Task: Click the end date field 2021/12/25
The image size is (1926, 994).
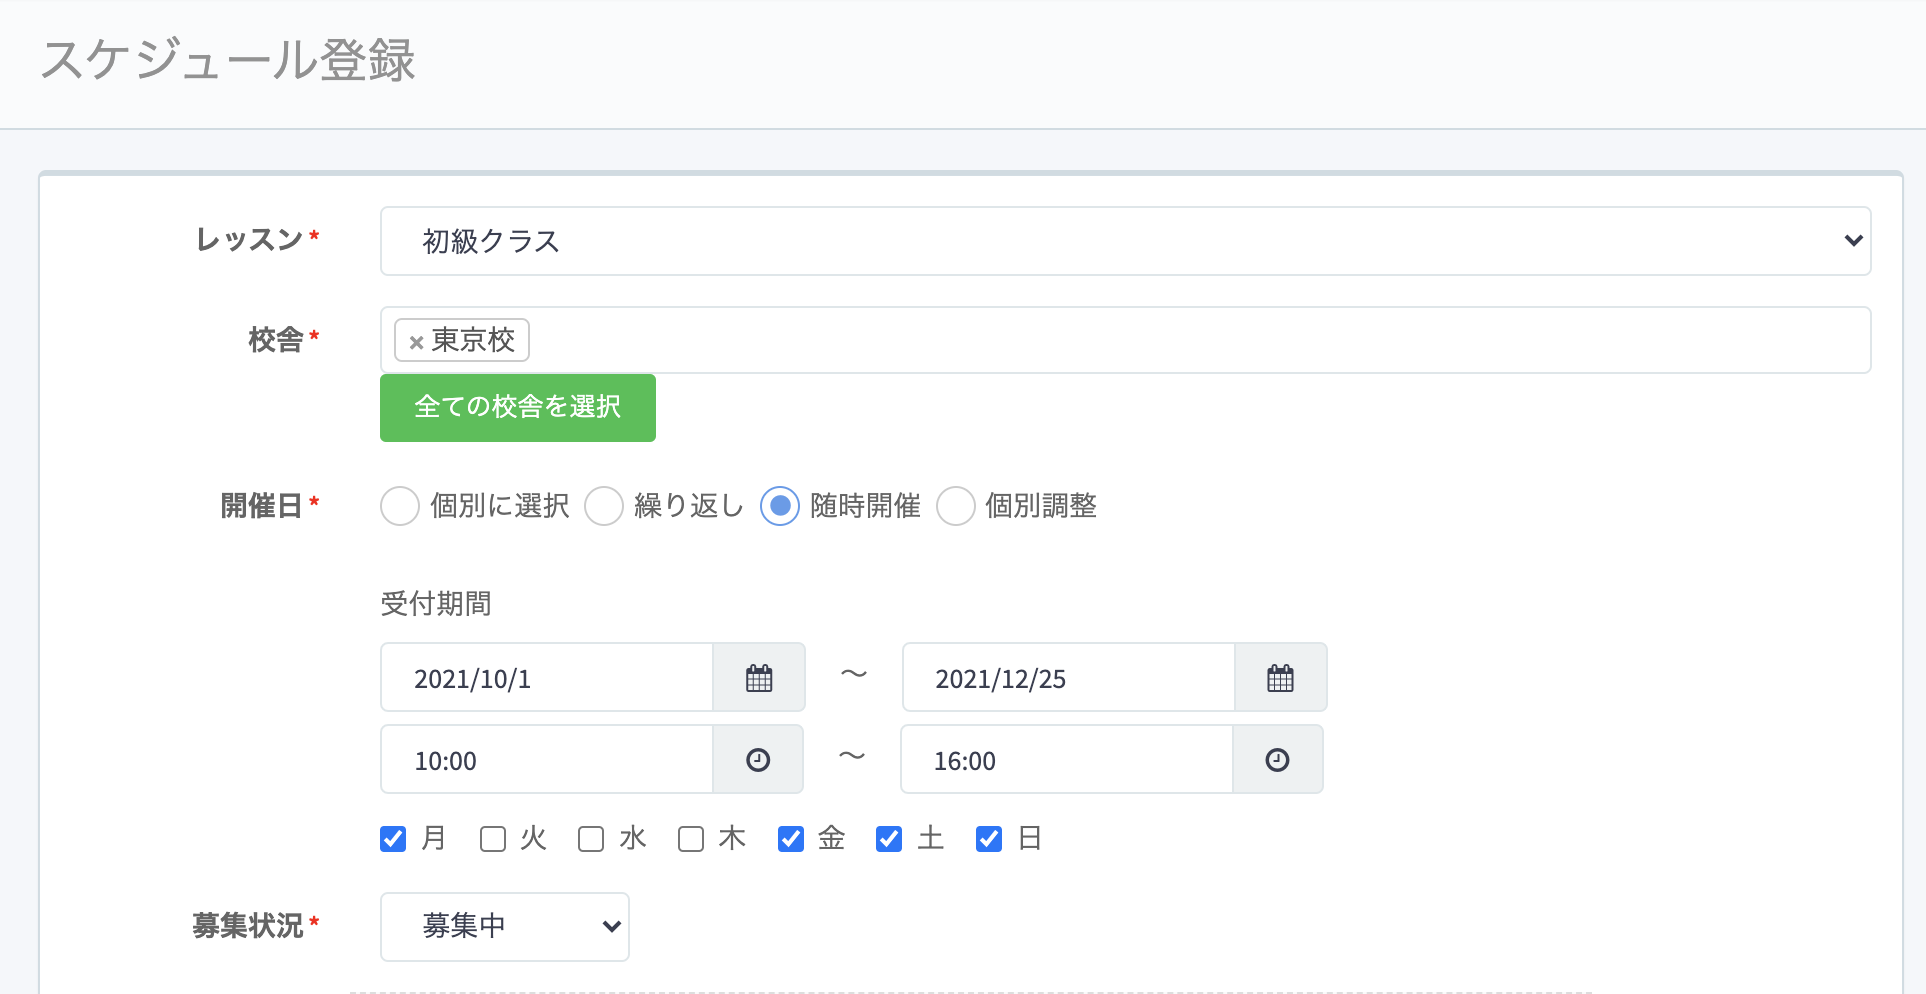Action: (1068, 678)
